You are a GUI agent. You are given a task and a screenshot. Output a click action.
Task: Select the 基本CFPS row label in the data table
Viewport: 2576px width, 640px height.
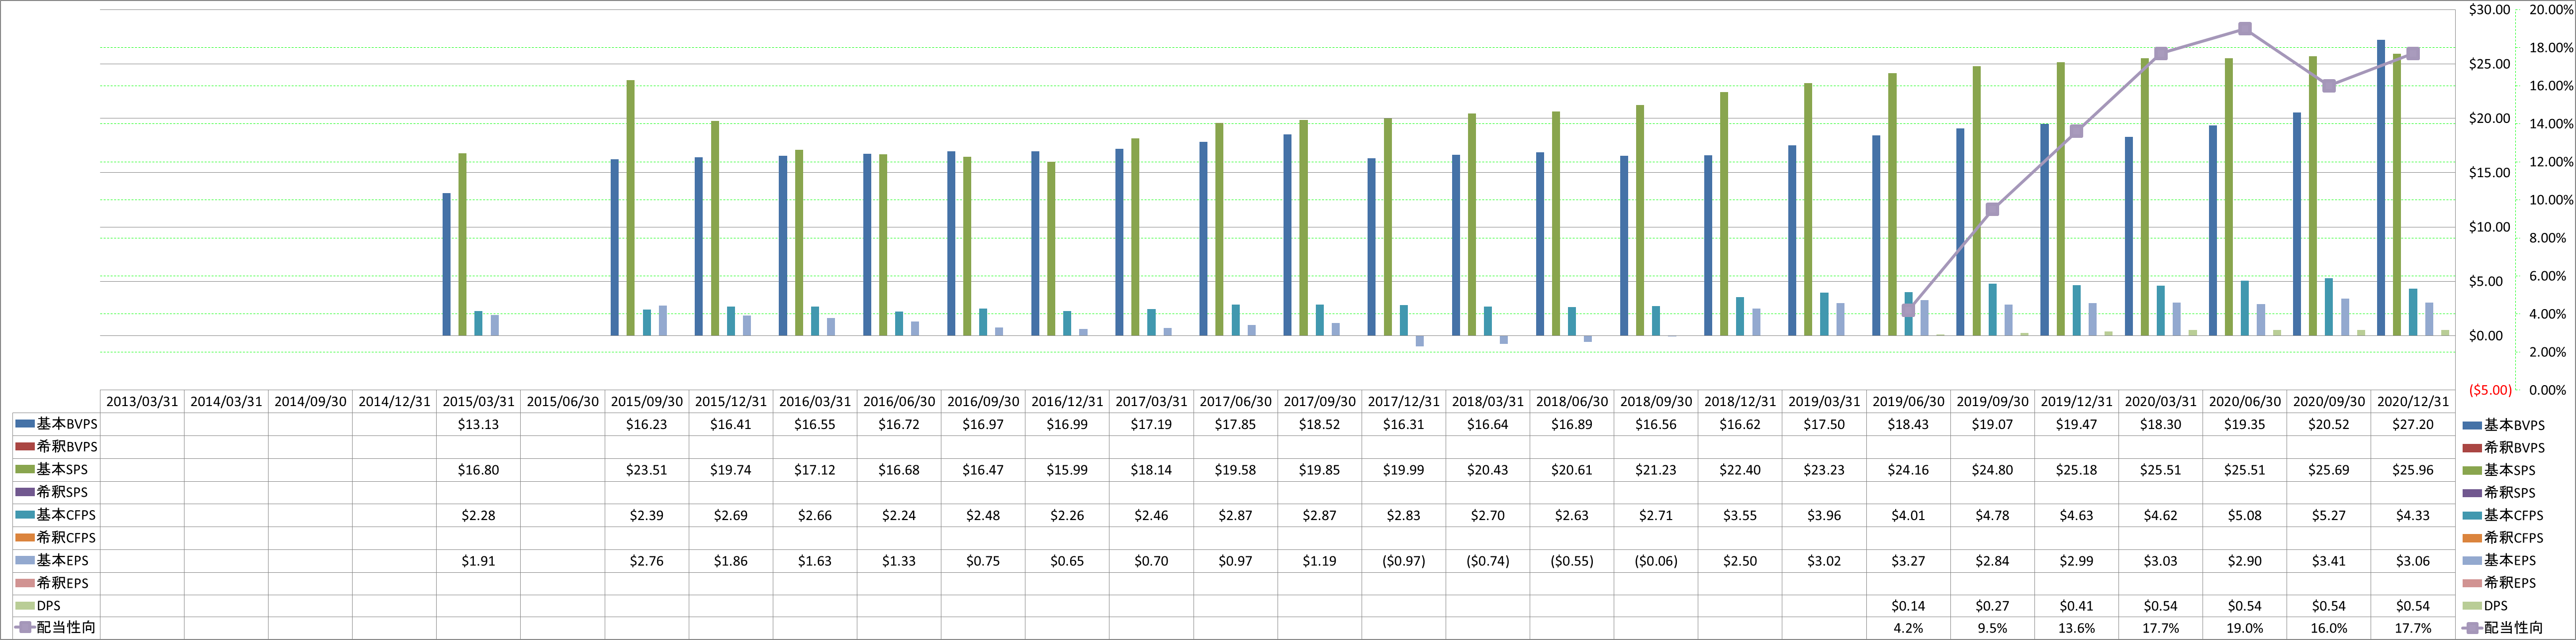click(66, 515)
